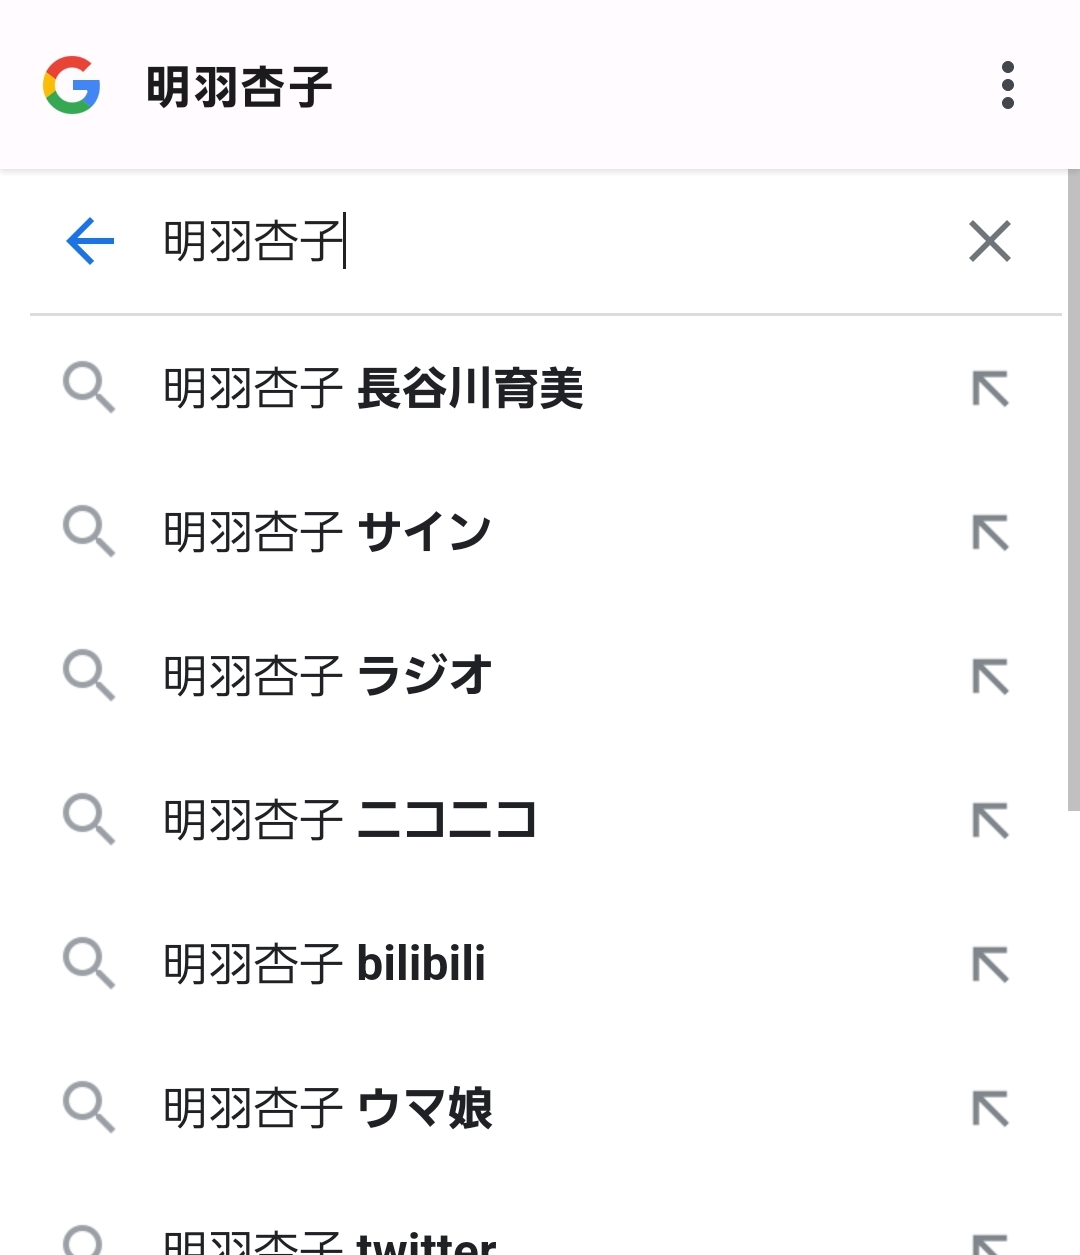Fill search with bilibili suggestion arrow

coord(990,964)
